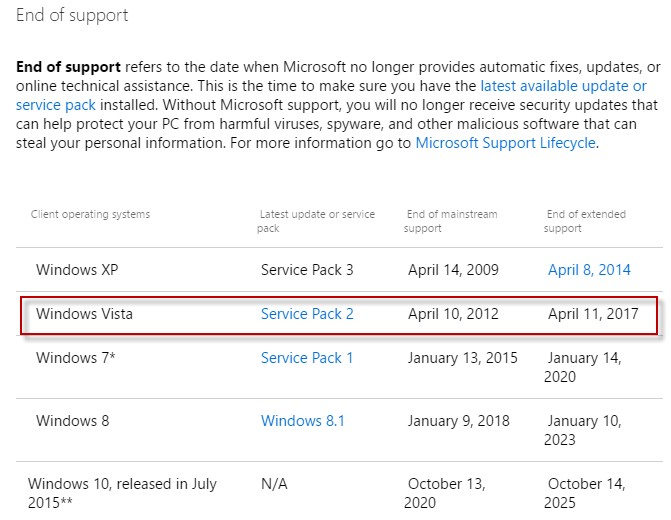Click the 'Windows 10, released in July 2015**' cell
This screenshot has height=520, width=671.
(x=122, y=493)
